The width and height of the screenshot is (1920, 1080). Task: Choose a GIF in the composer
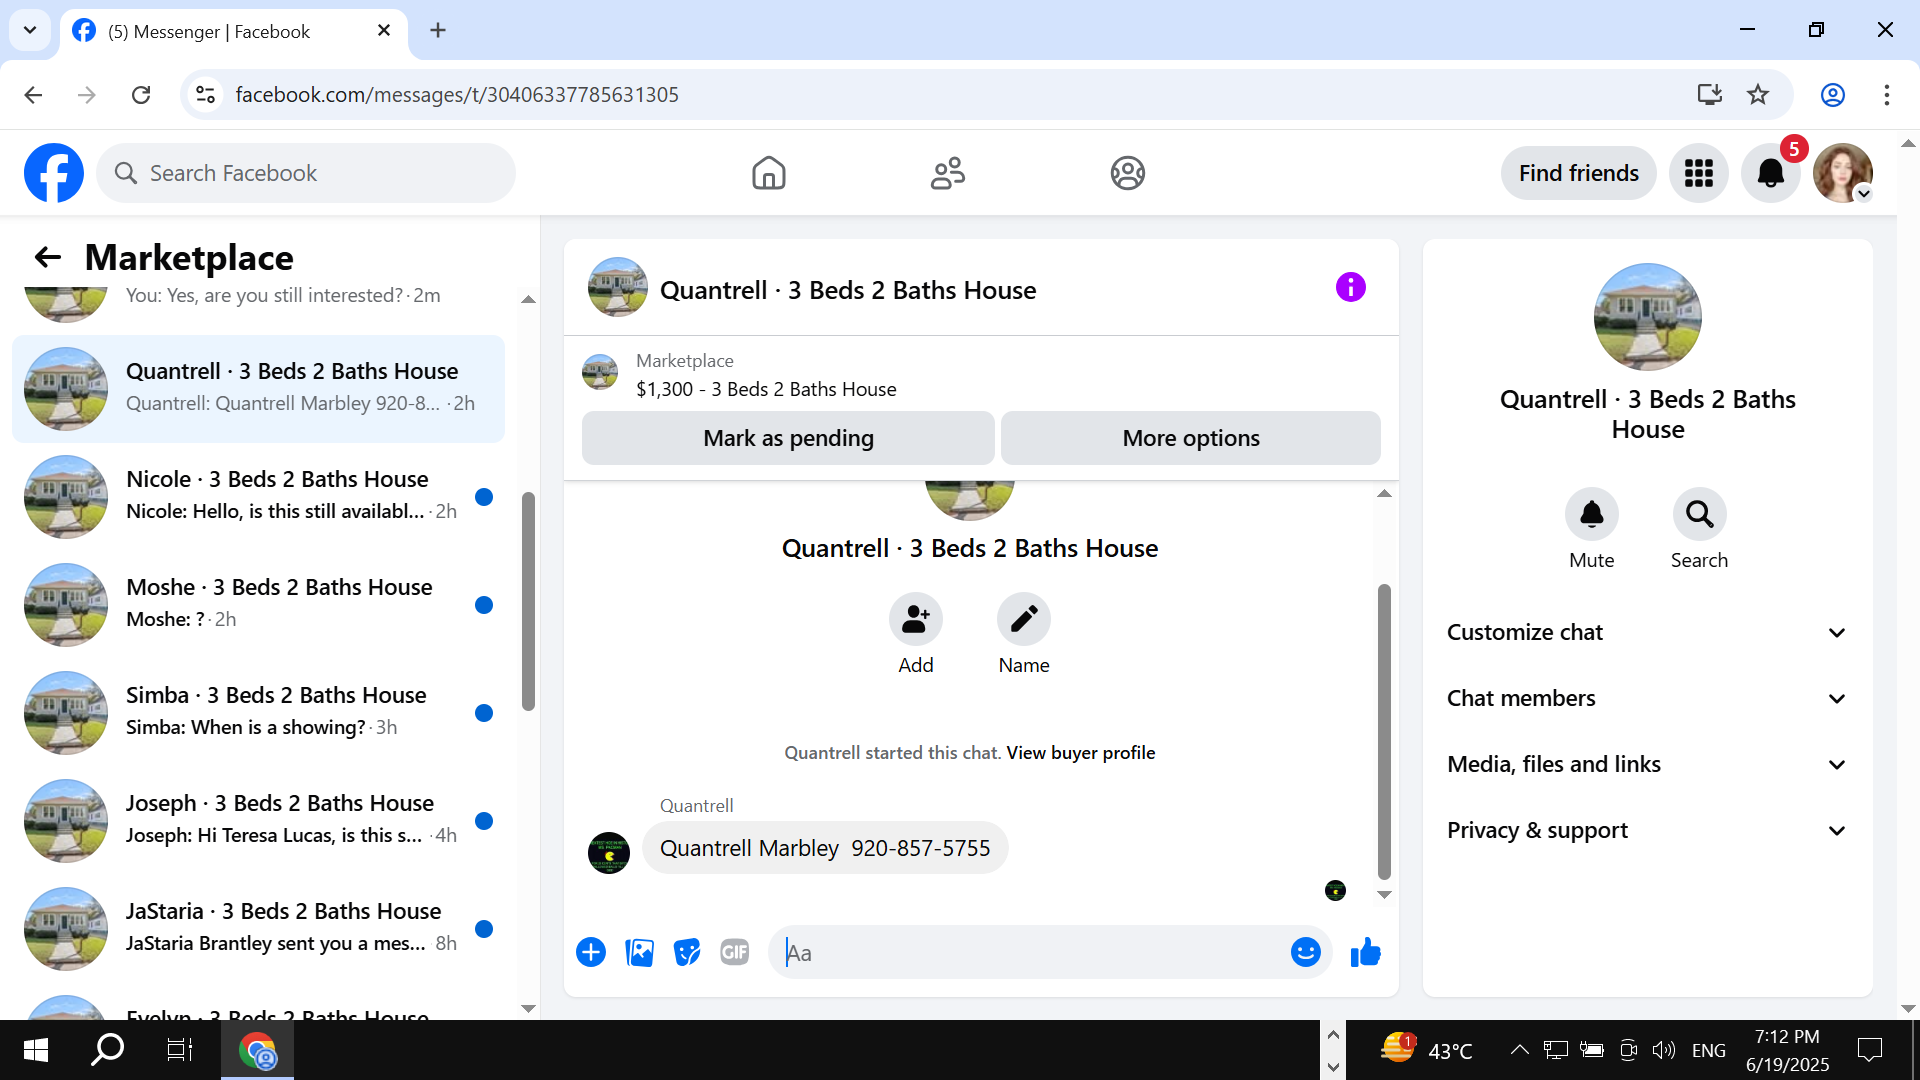(735, 952)
